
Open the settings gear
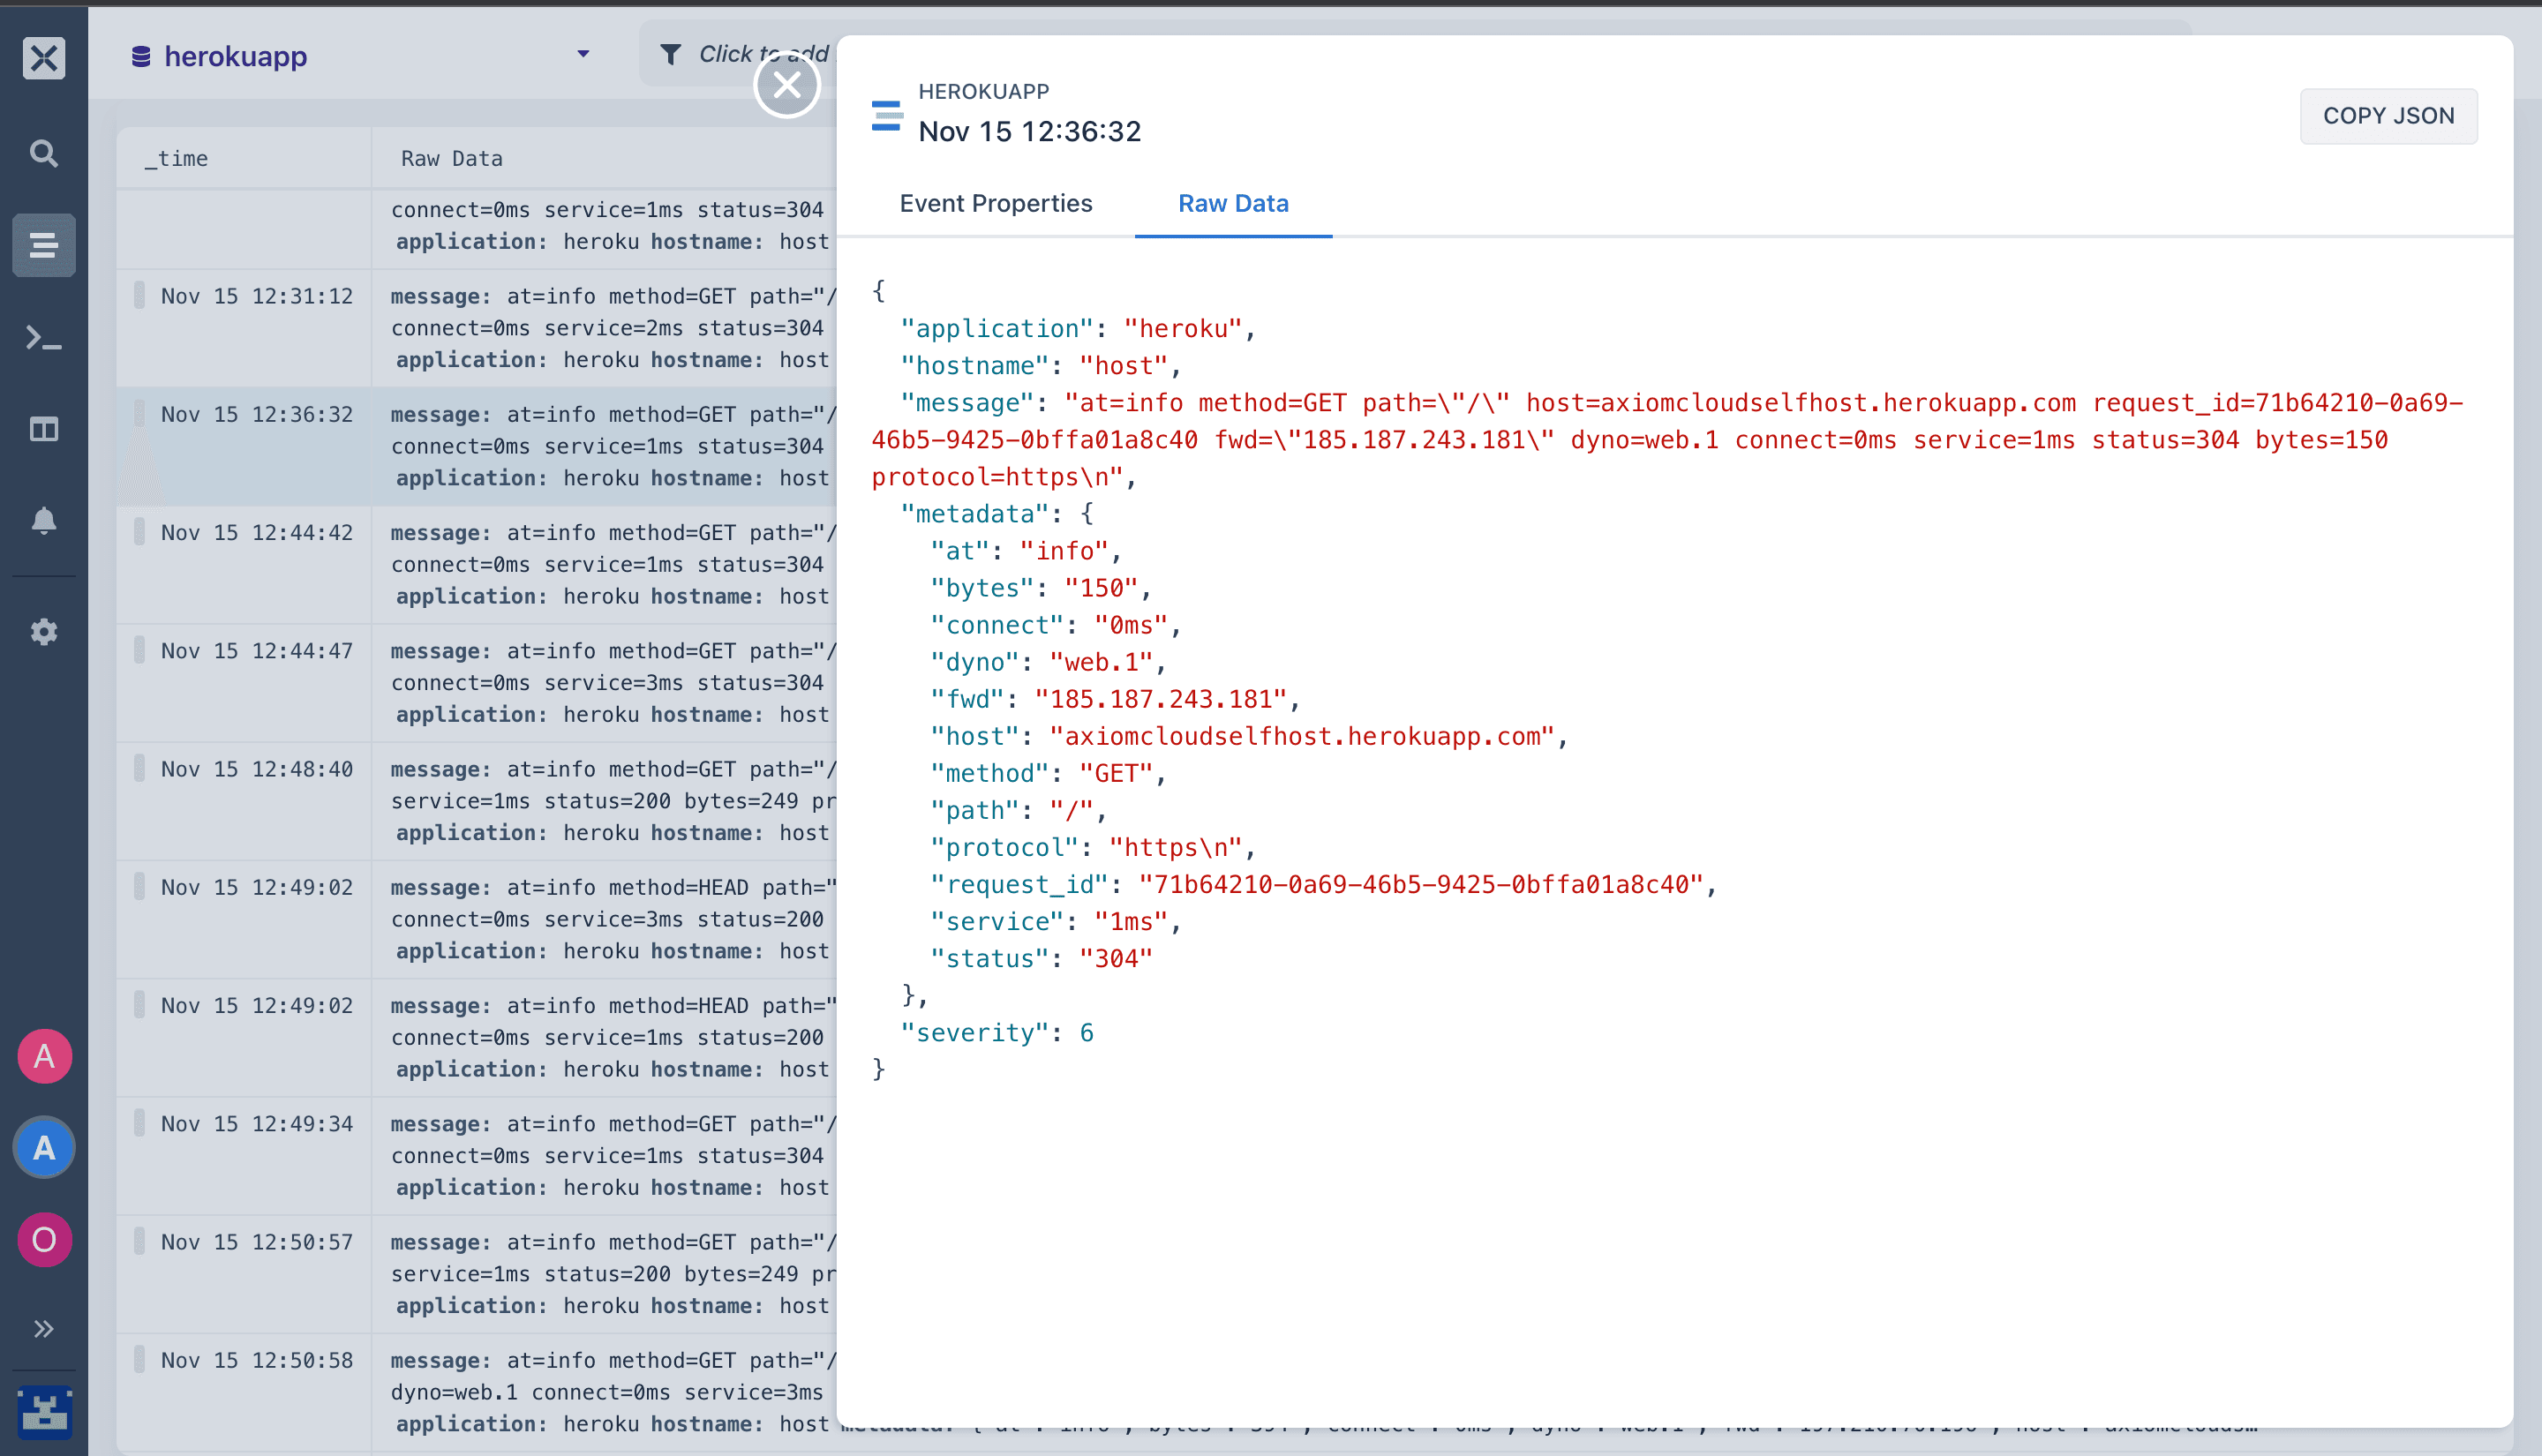coord(43,631)
